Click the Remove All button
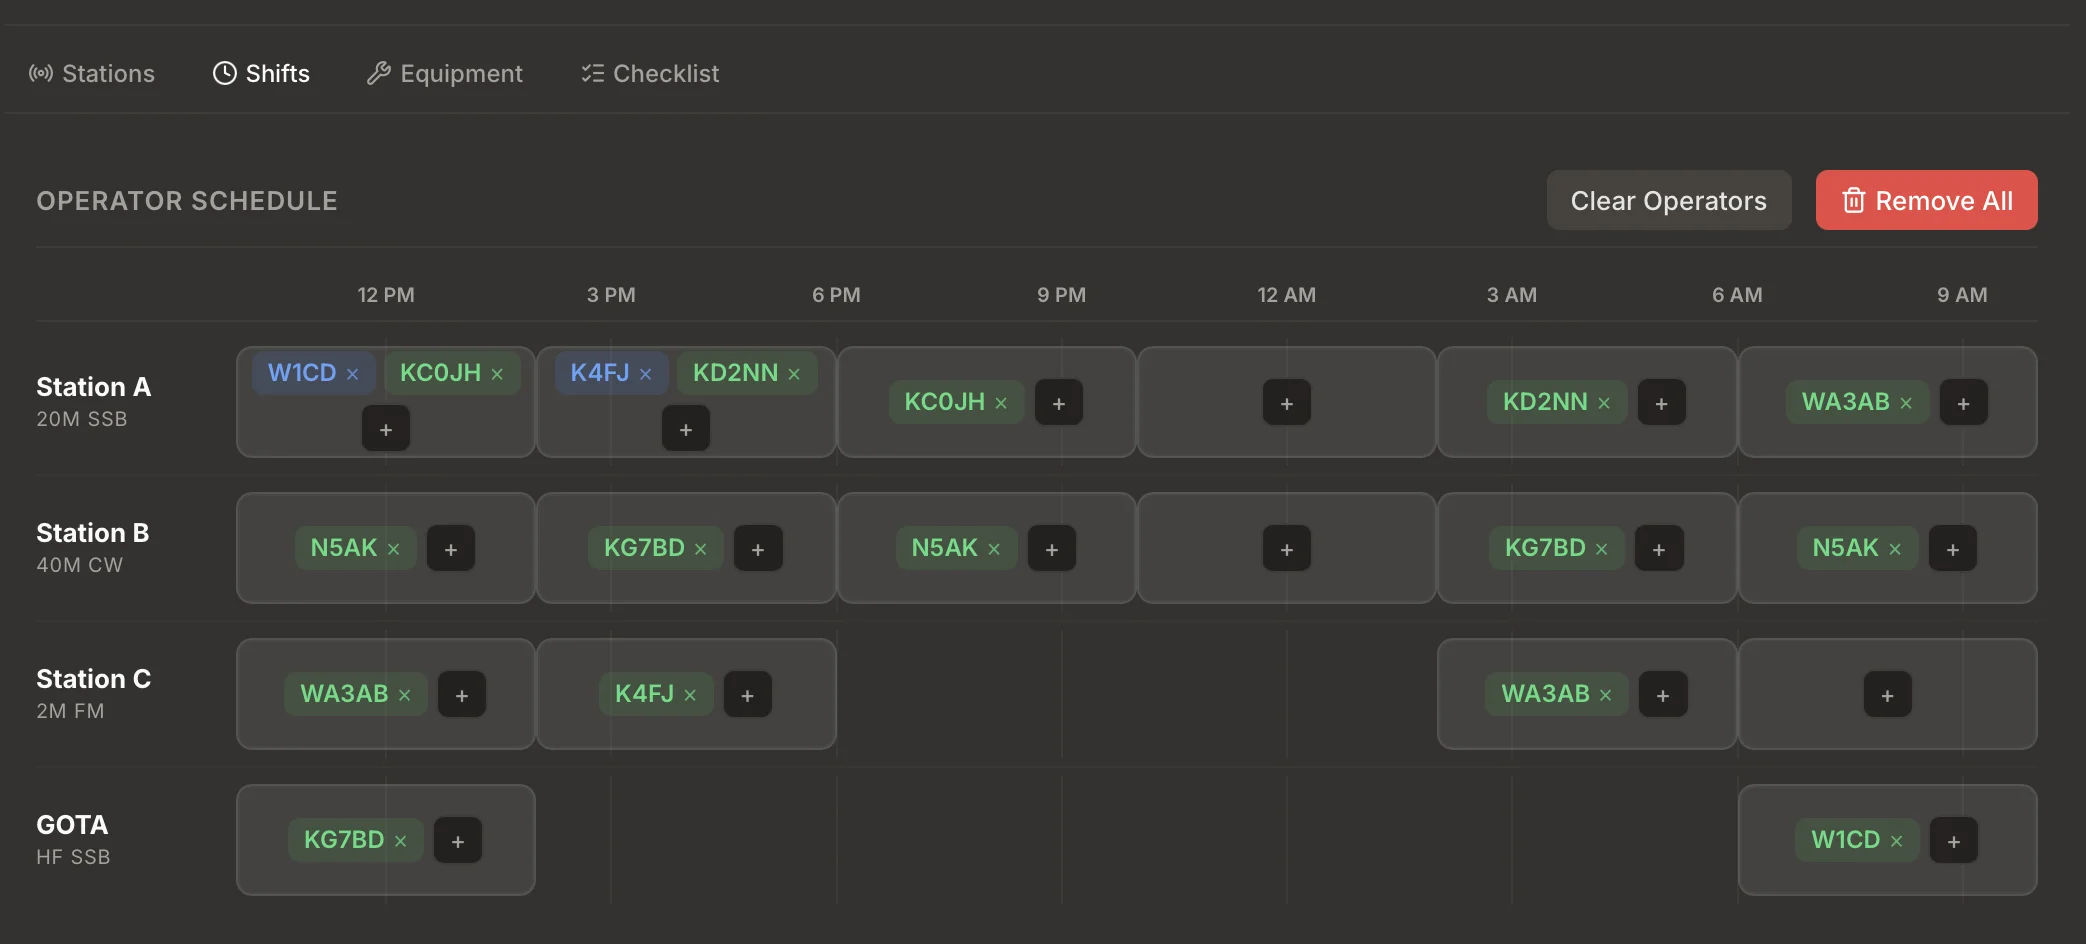2086x944 pixels. (1927, 200)
